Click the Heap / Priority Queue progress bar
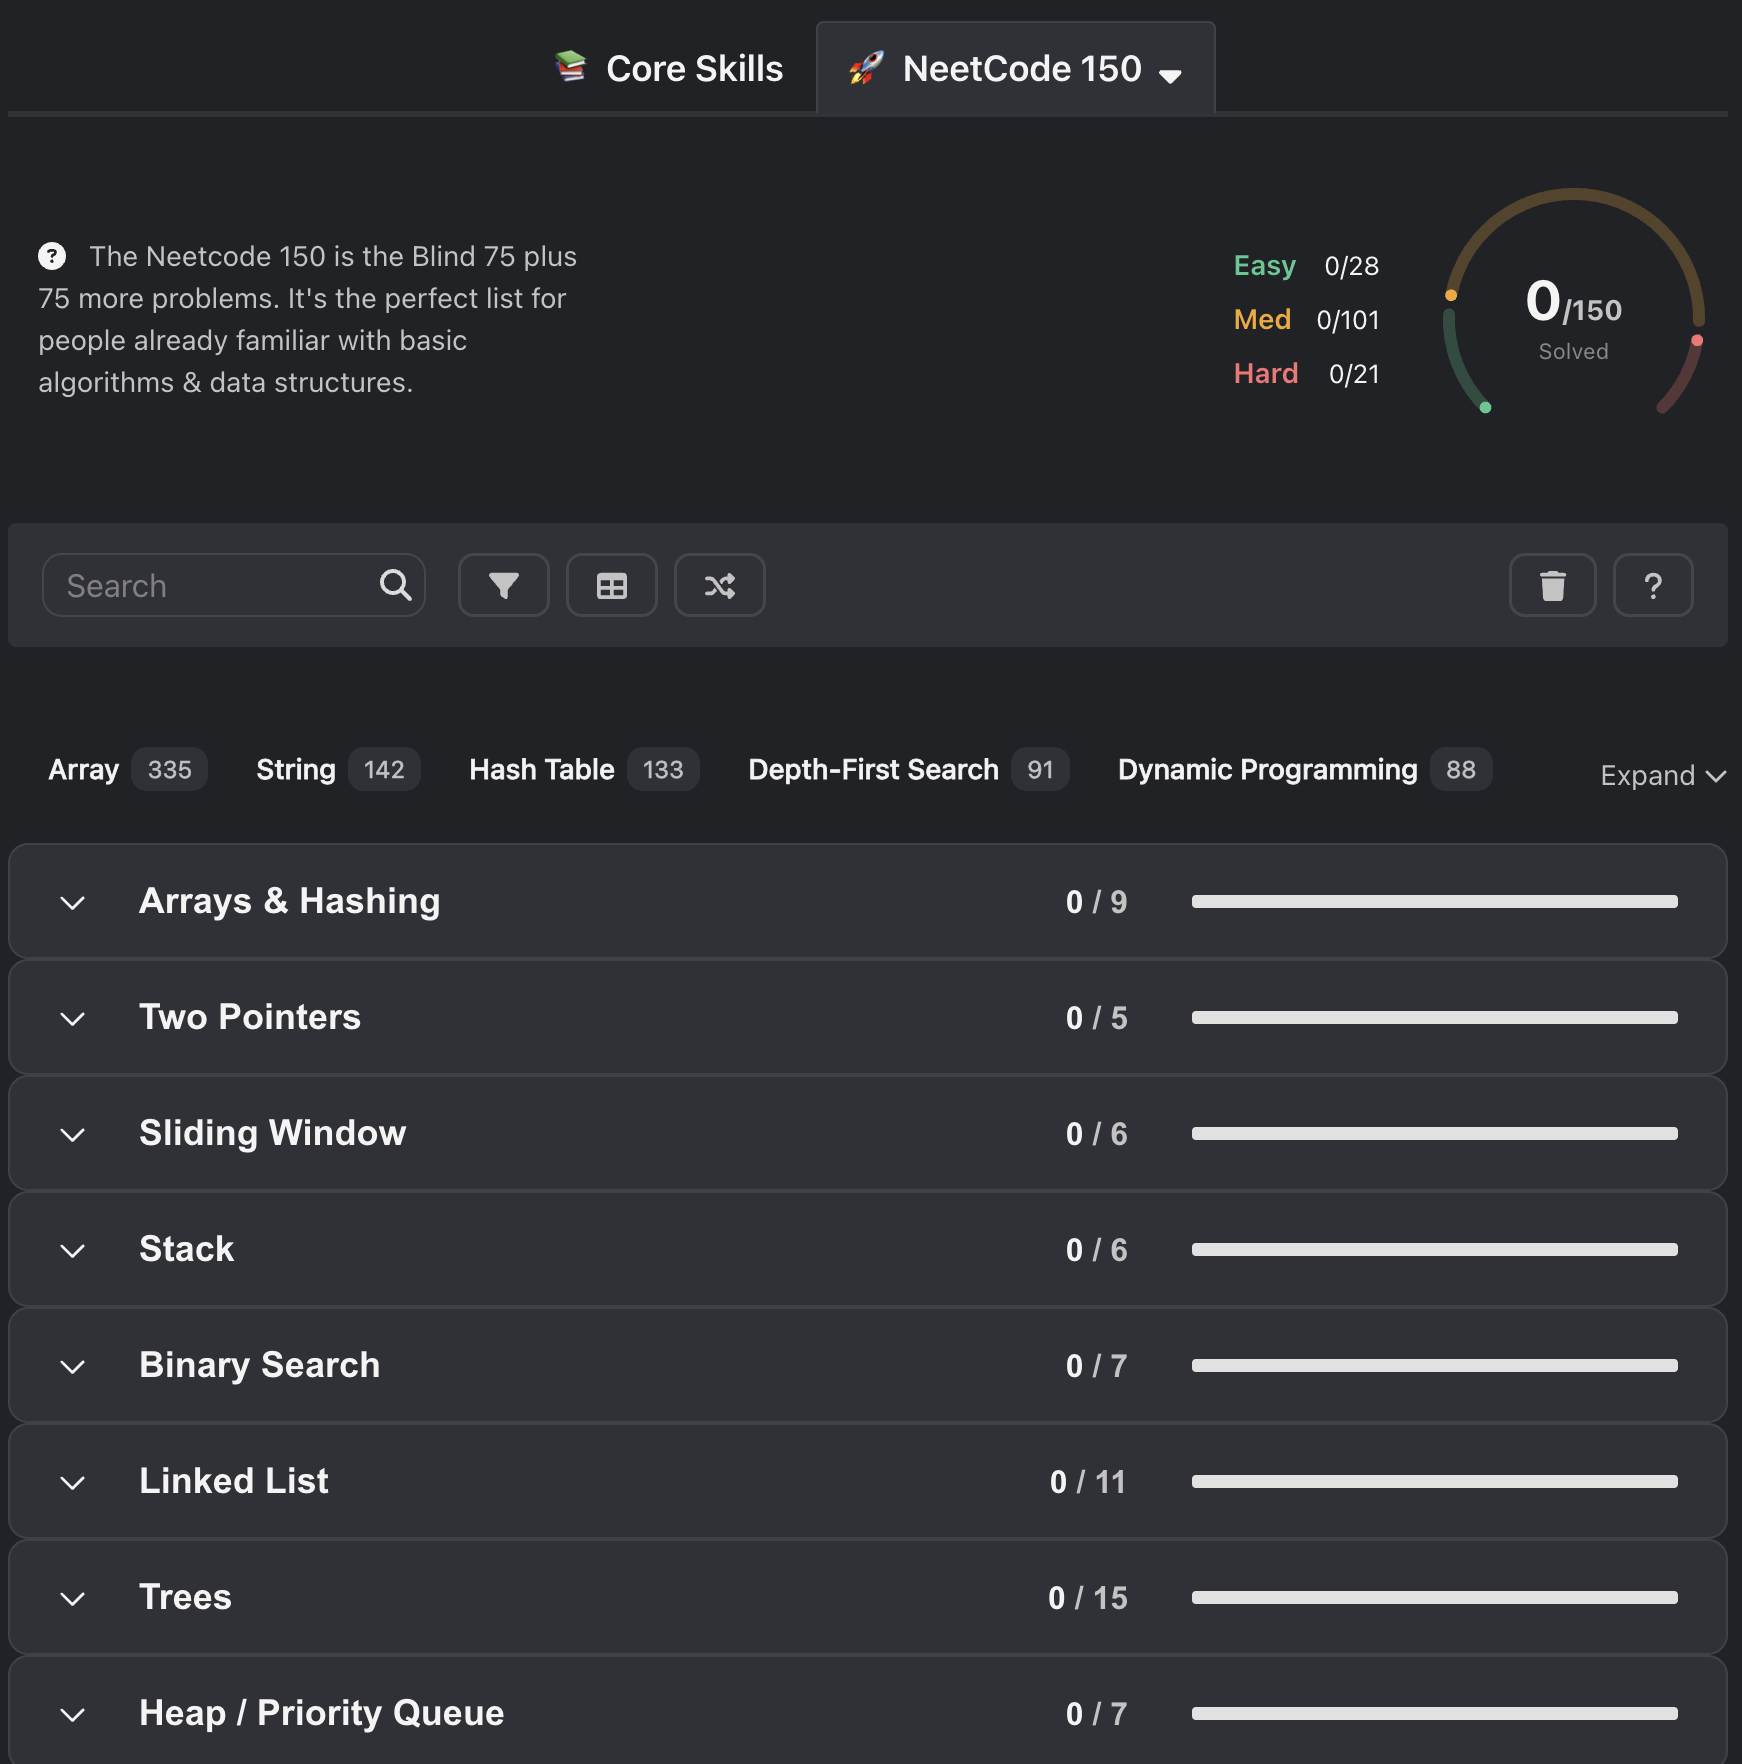The height and width of the screenshot is (1764, 1742). [x=1435, y=1713]
